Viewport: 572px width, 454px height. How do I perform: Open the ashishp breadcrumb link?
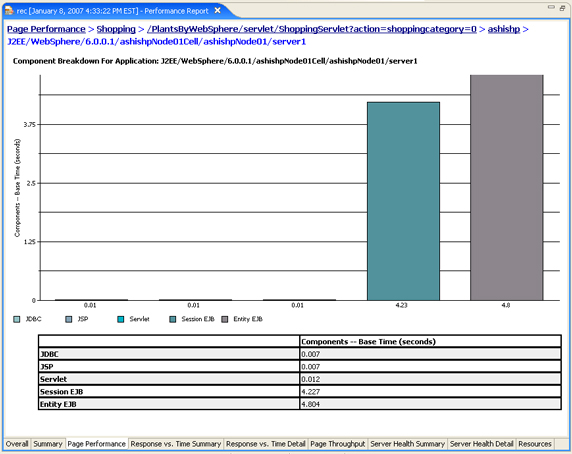point(504,29)
